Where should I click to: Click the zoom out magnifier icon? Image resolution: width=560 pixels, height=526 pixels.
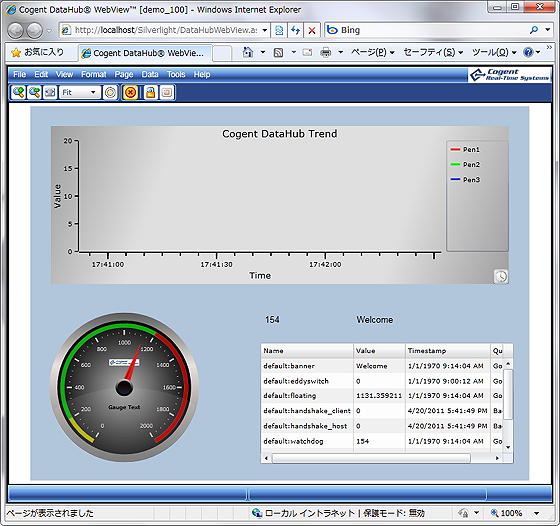pyautogui.click(x=35, y=92)
